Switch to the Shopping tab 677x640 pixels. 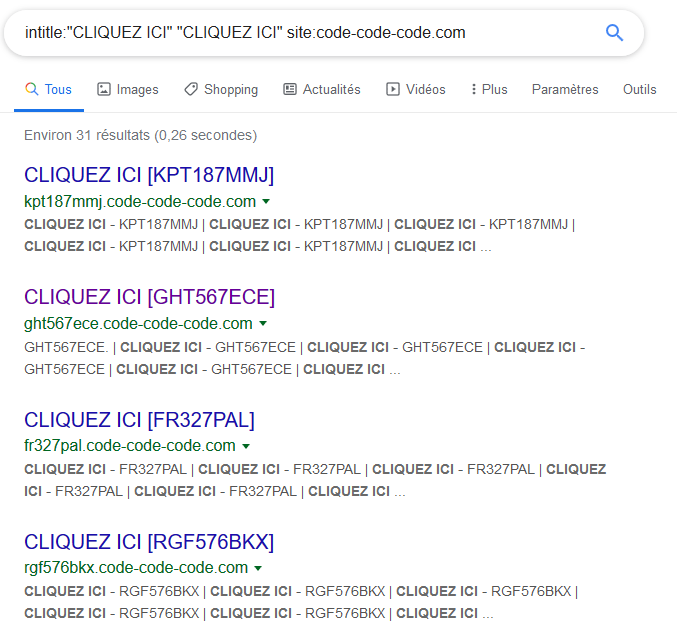tap(221, 89)
